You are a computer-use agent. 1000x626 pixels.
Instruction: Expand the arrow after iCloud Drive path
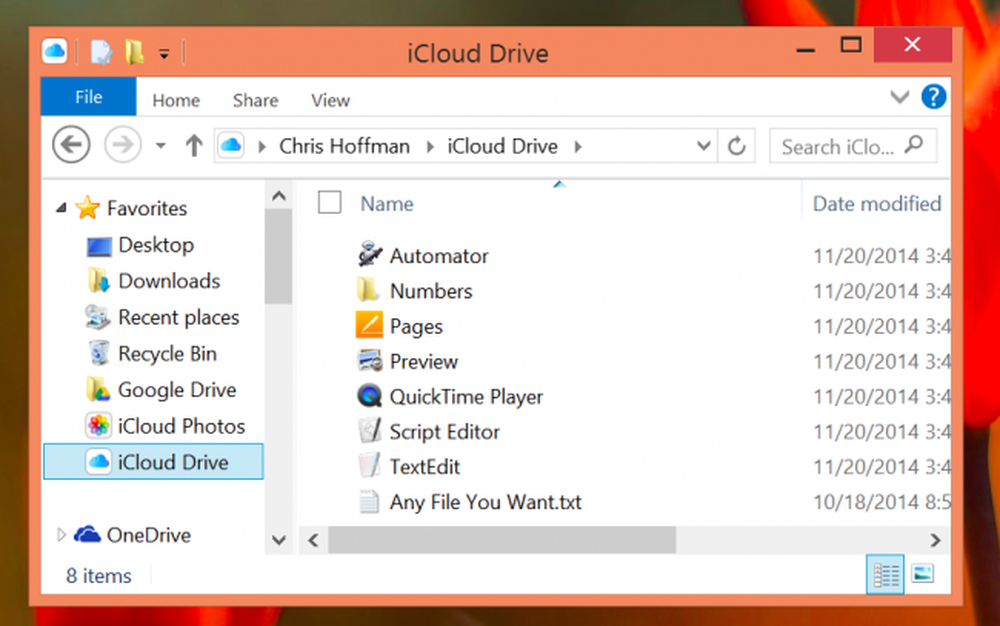[x=578, y=147]
